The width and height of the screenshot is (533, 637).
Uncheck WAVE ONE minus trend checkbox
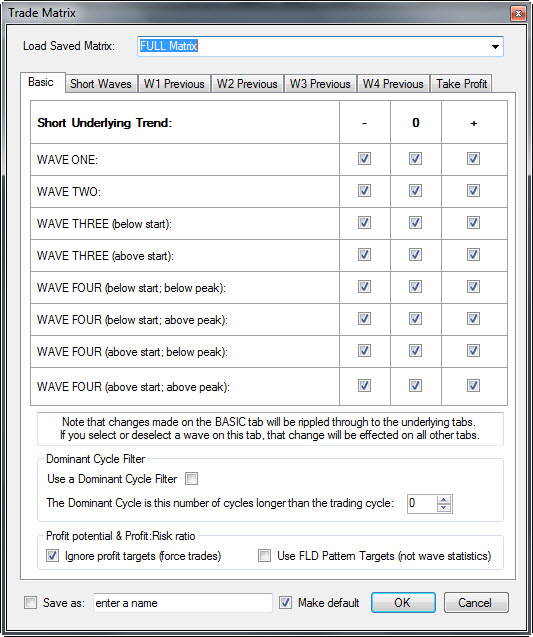(364, 158)
